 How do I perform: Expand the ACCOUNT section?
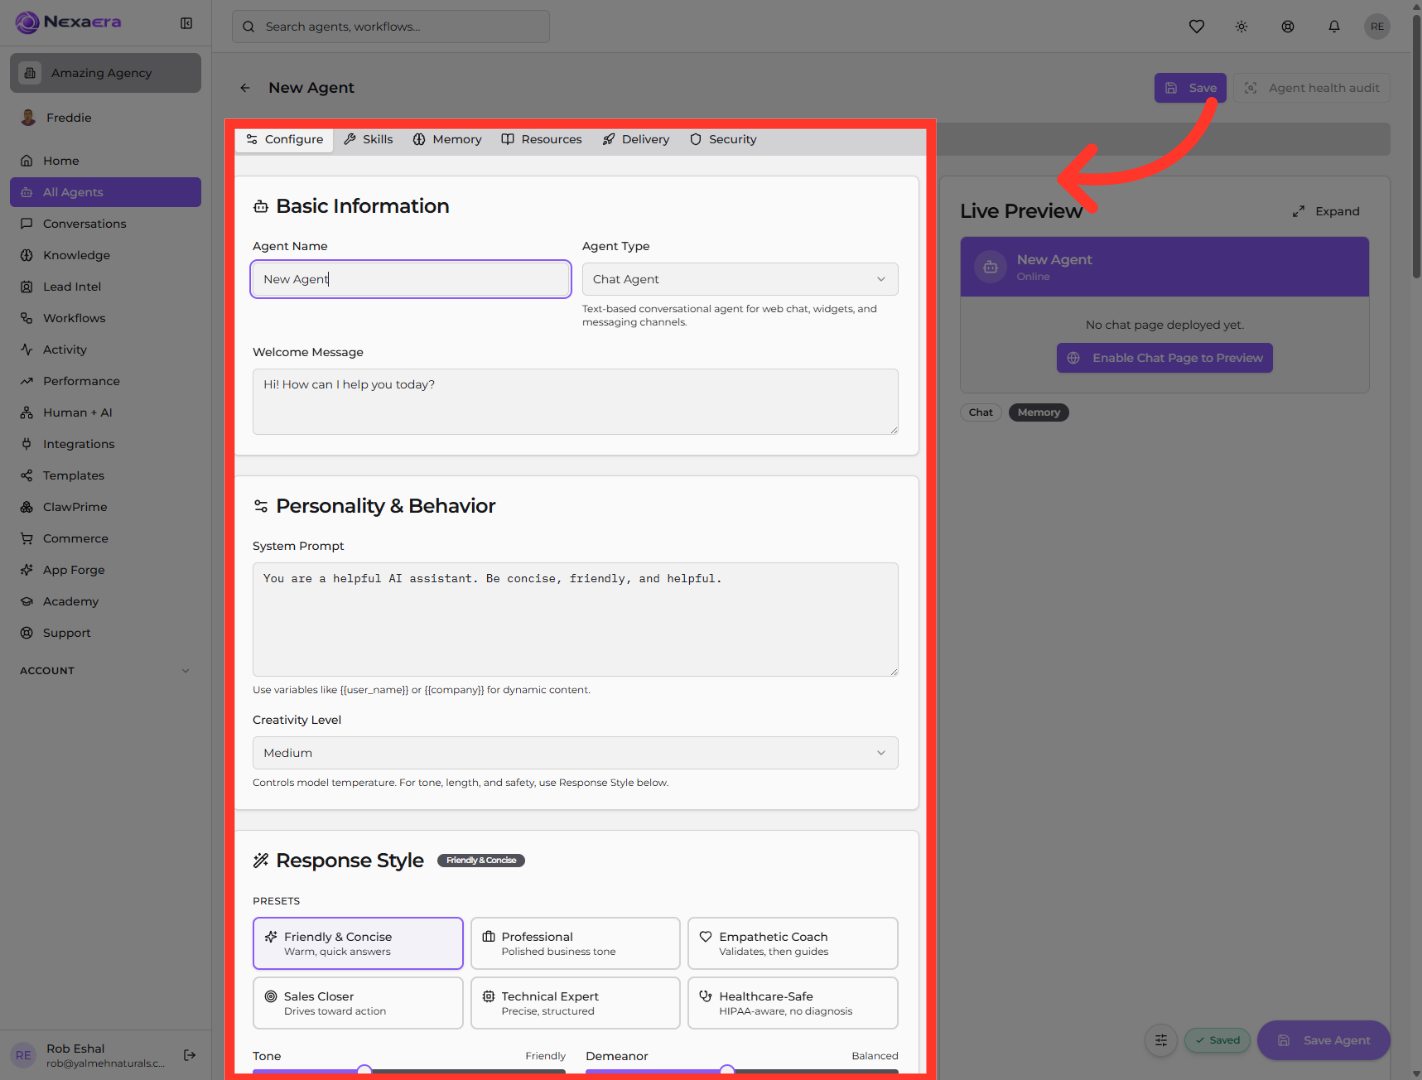point(105,671)
